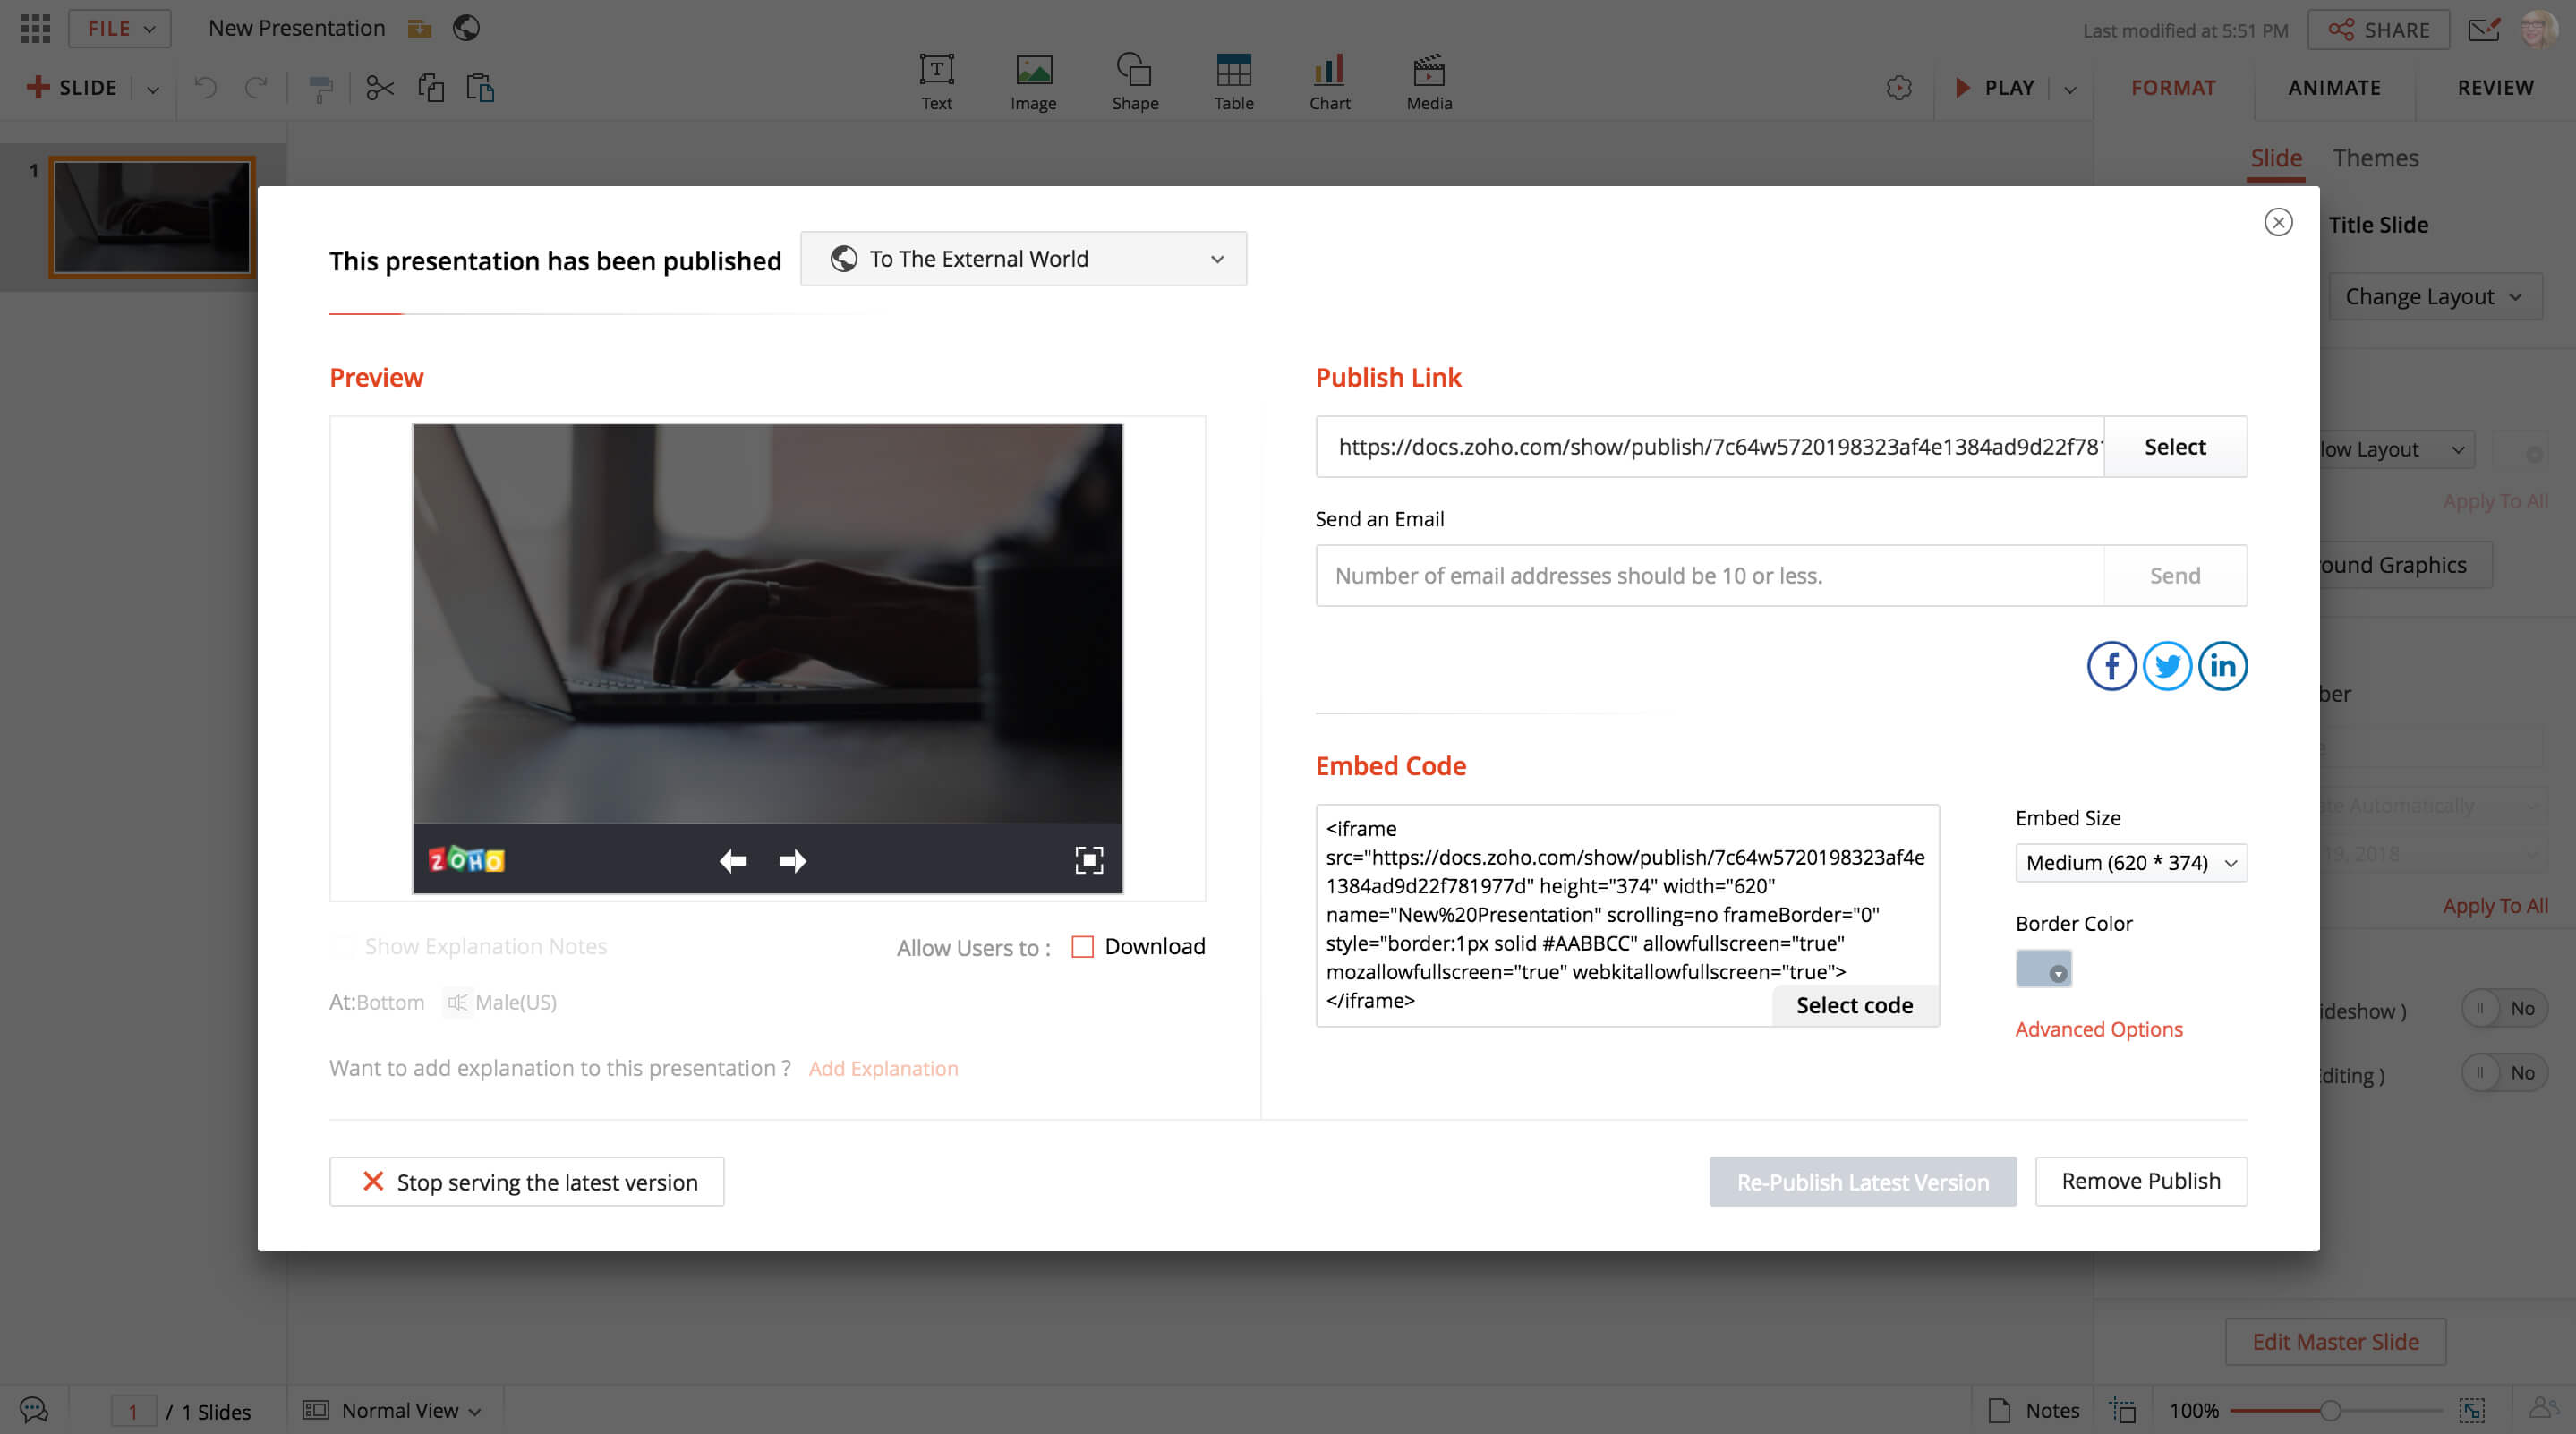Screen dimensions: 2576x1434
Task: Click the Remove Publish button
Action: (x=2140, y=1181)
